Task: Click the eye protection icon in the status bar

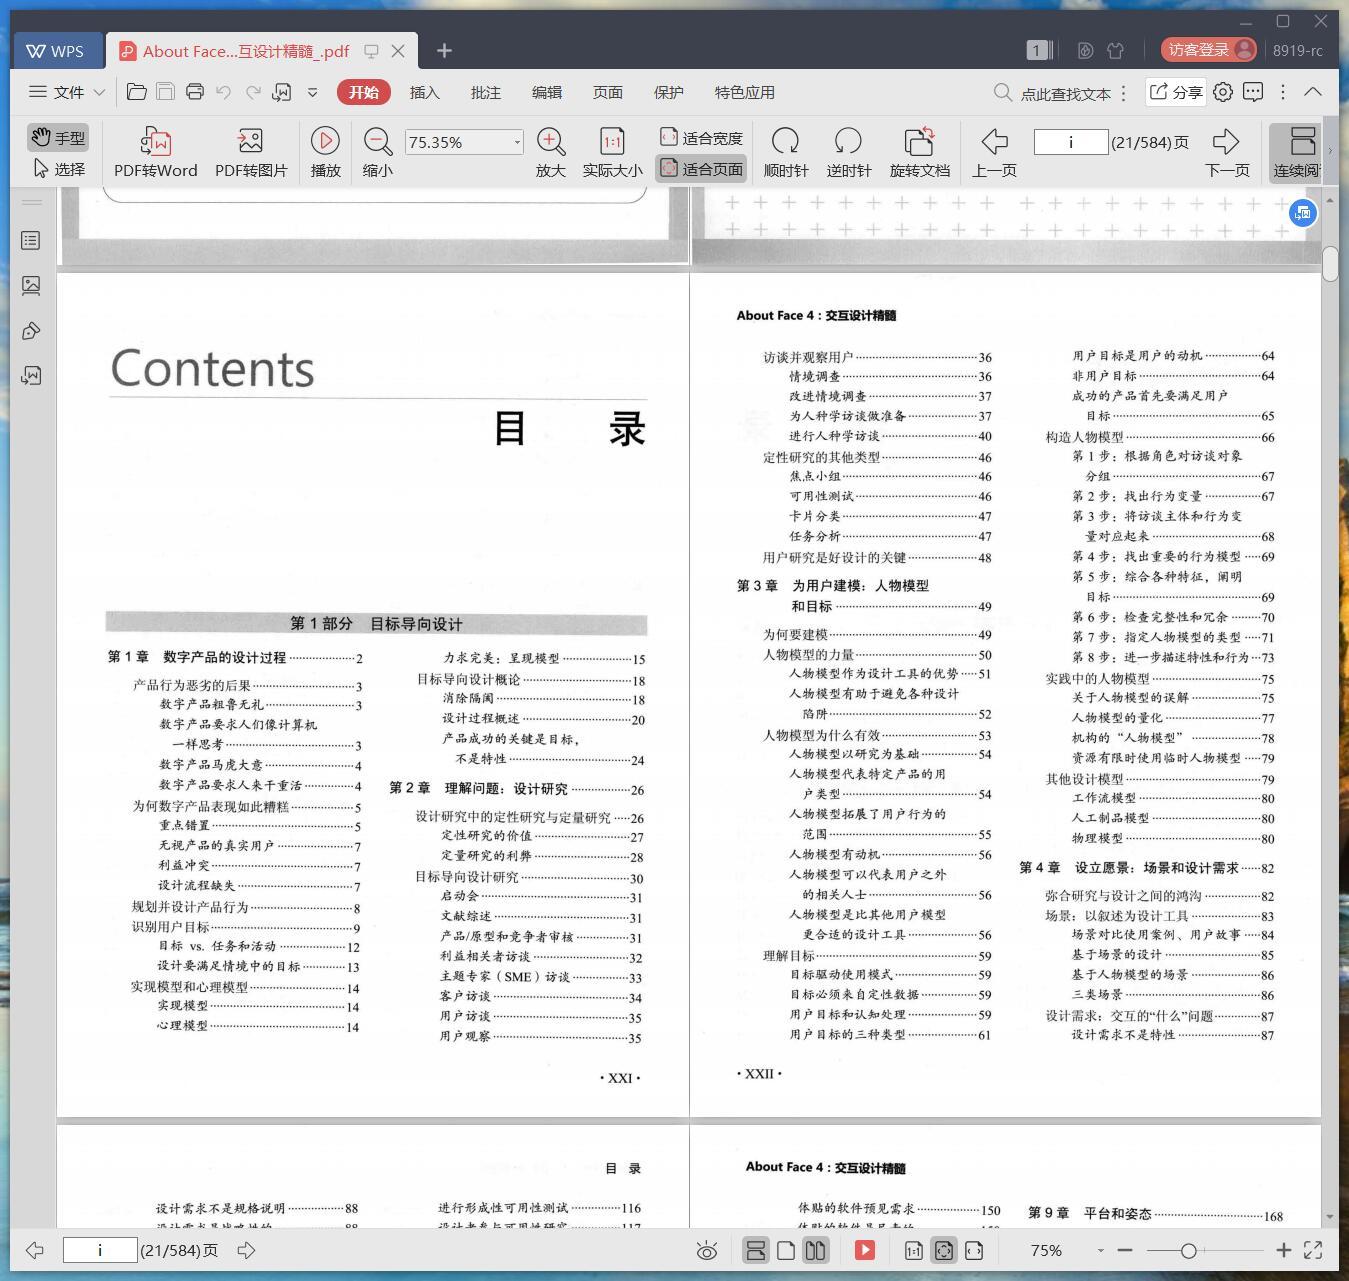Action: coord(707,1250)
